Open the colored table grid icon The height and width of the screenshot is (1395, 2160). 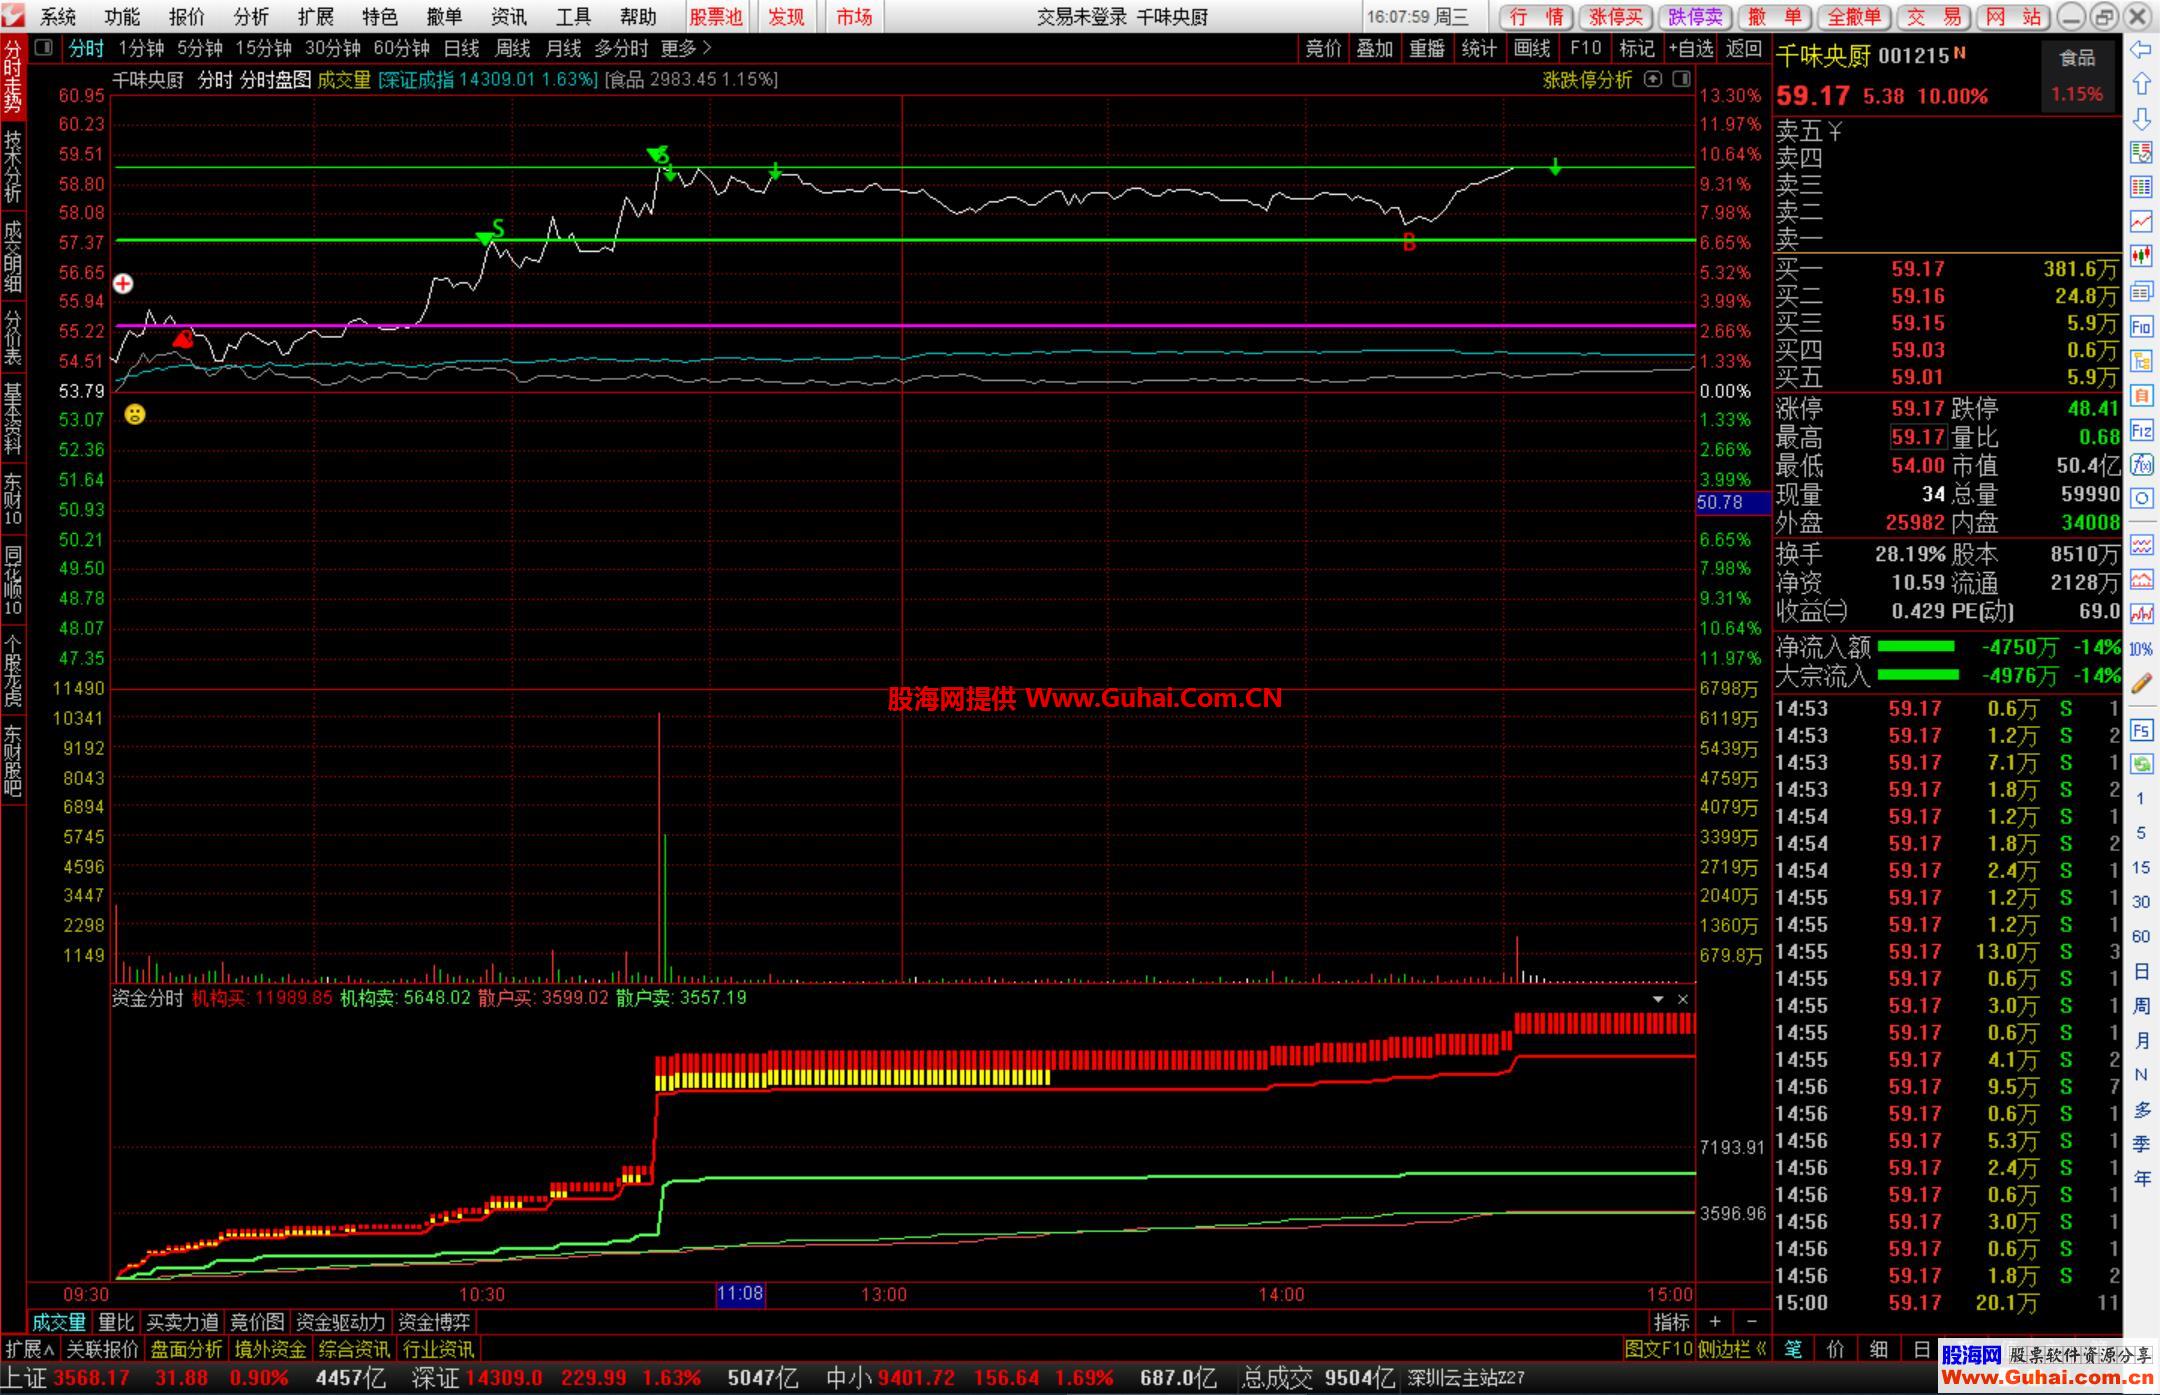click(x=2141, y=187)
